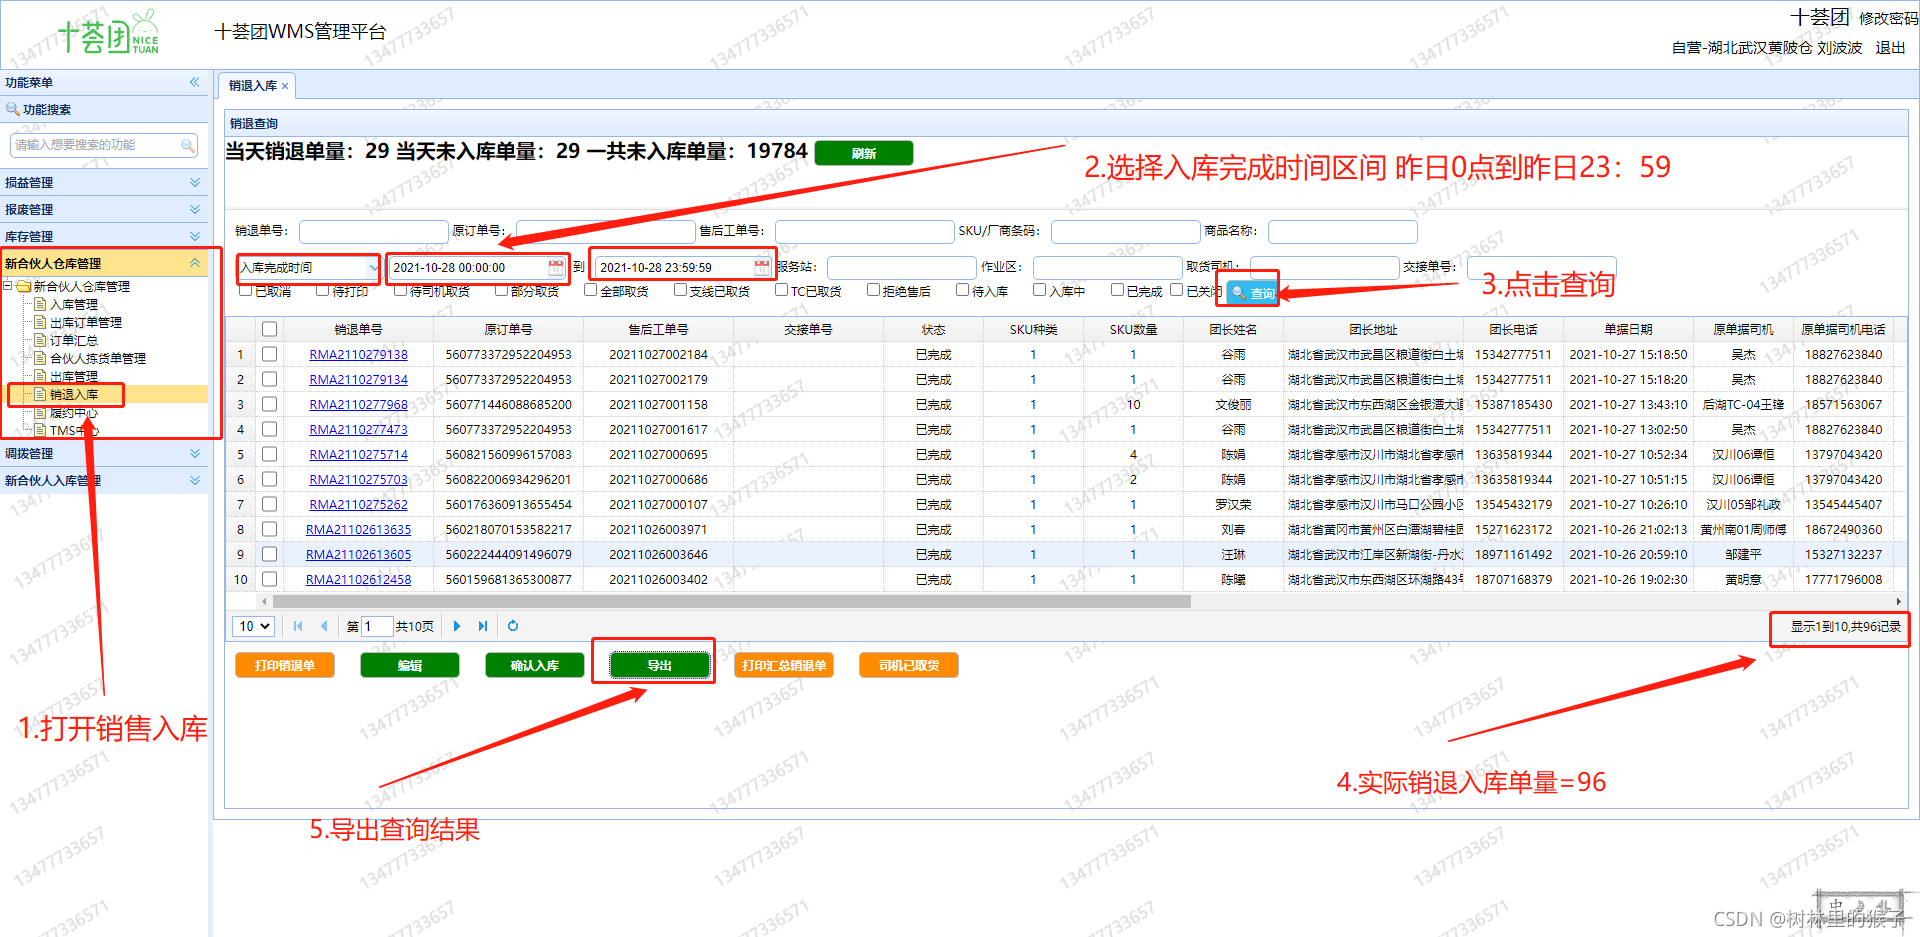Tick the 部分取货 status checkbox
This screenshot has width=1920, height=937.
pos(501,290)
